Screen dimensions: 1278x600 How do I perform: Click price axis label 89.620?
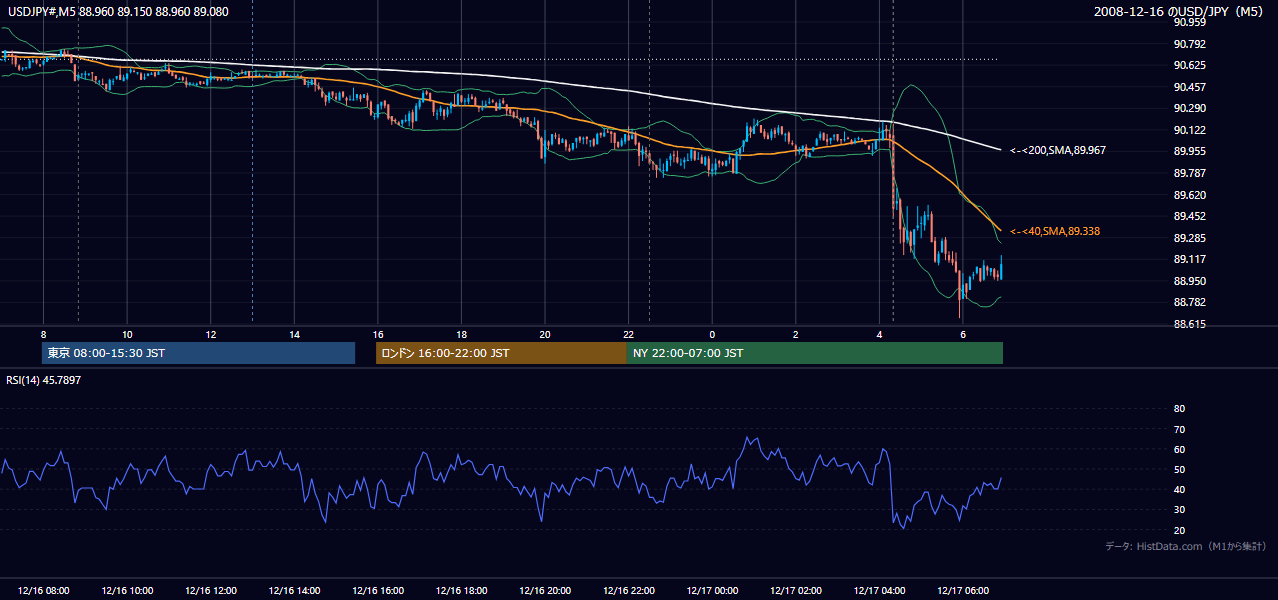[1189, 195]
